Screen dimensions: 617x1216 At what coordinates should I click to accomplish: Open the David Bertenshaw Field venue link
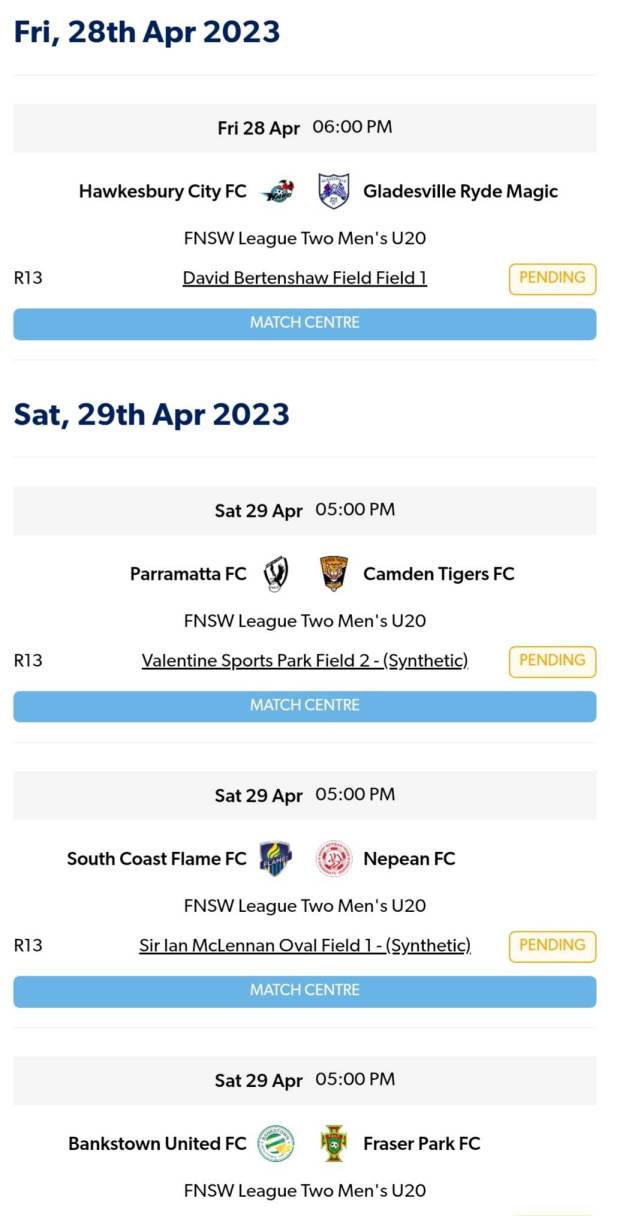pyautogui.click(x=305, y=278)
